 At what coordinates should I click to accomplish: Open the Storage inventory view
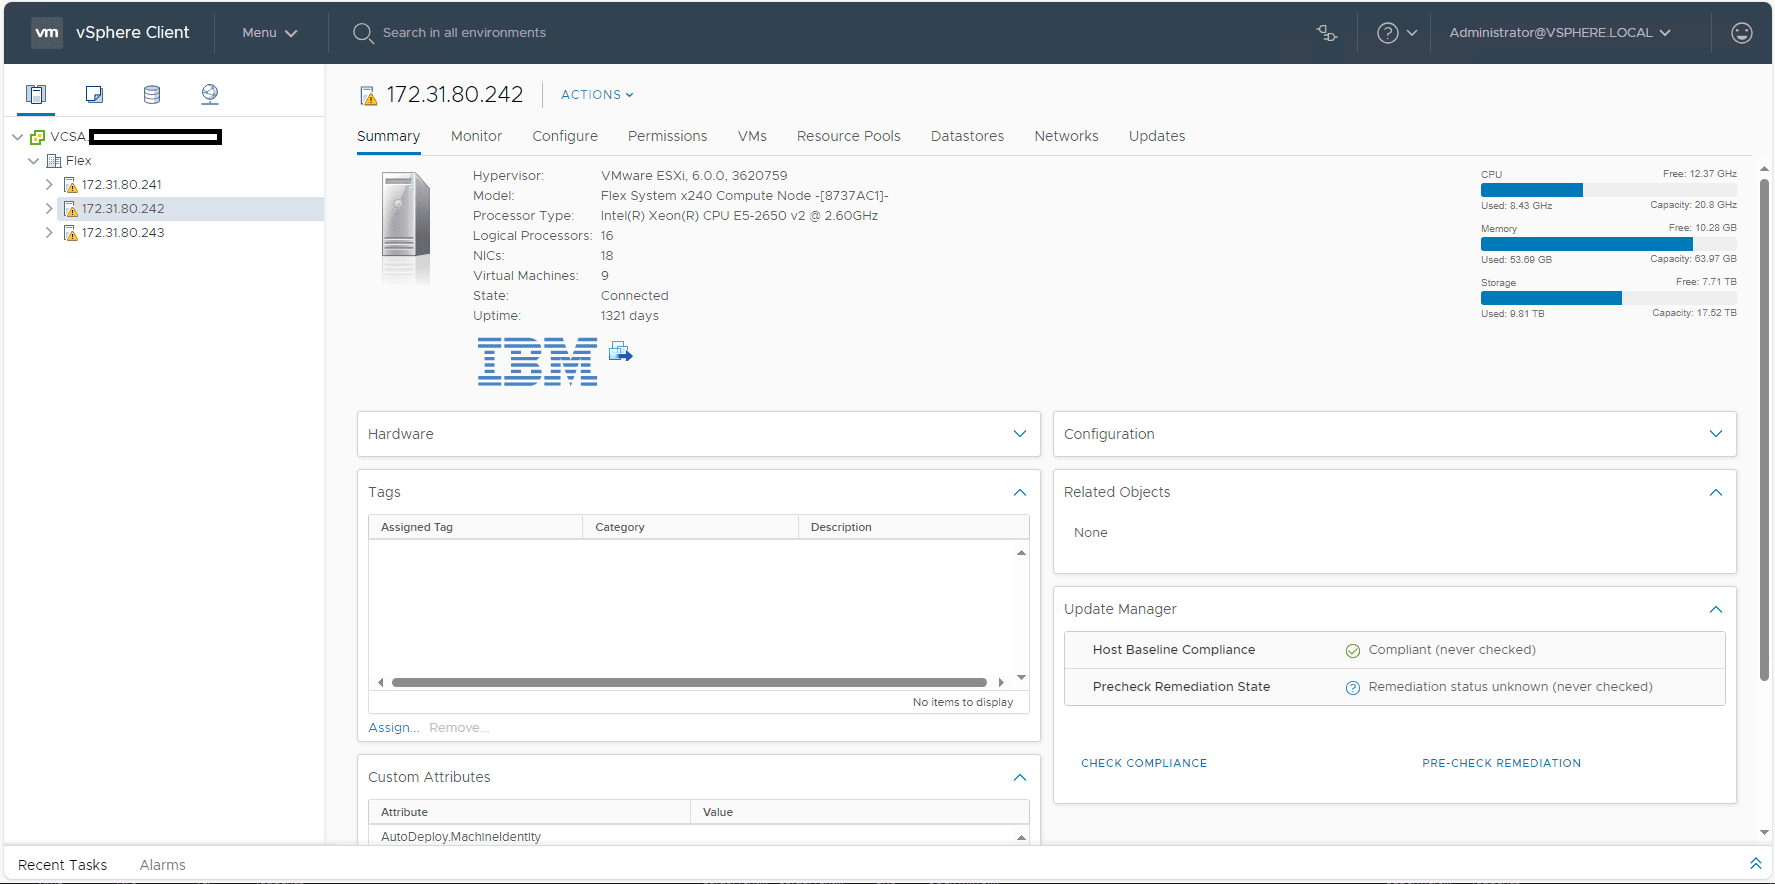point(152,94)
